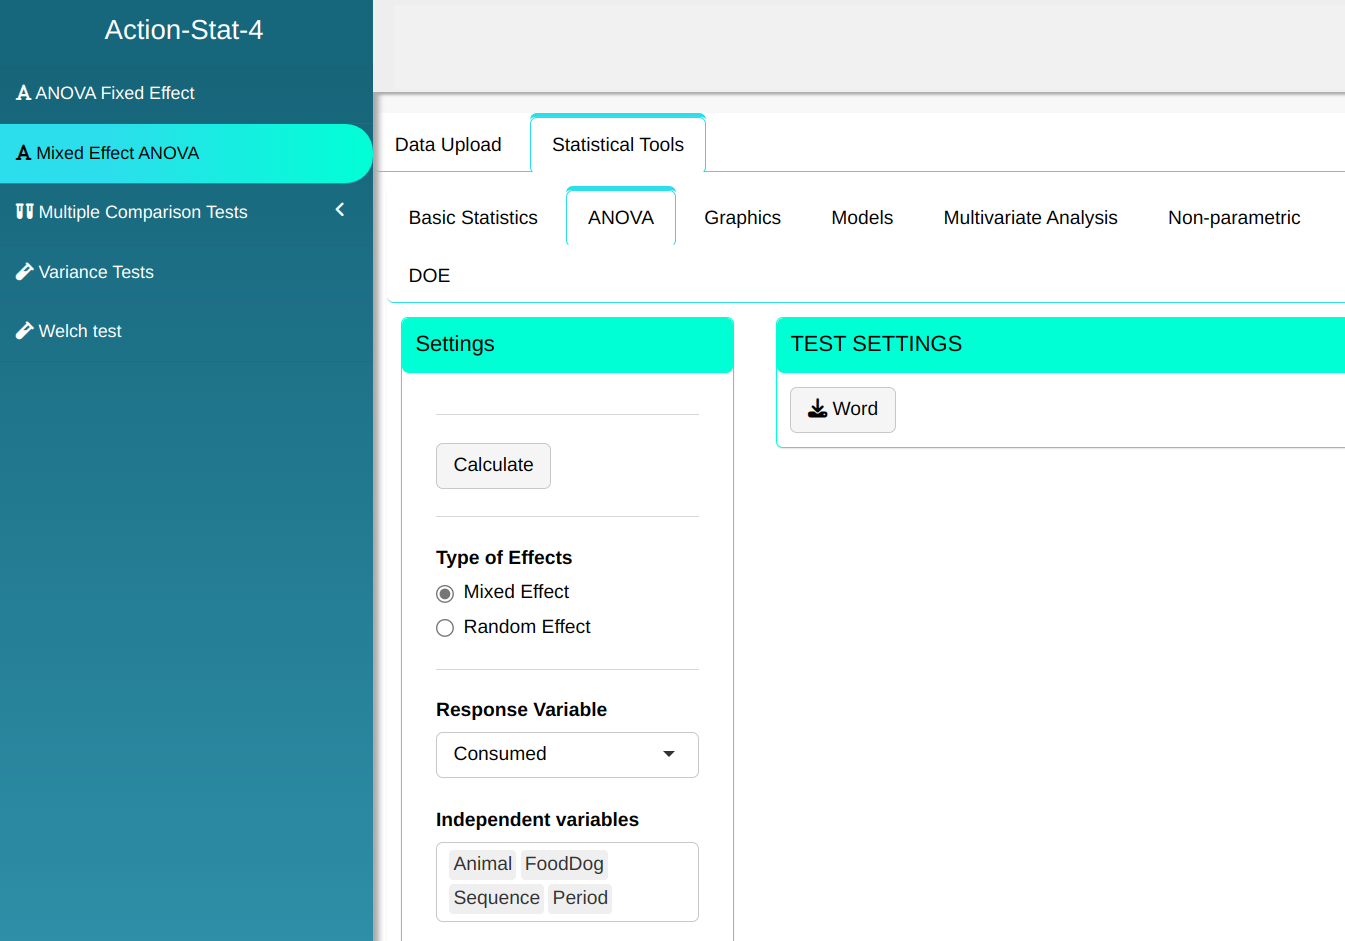Click the Consumed dropdown caret arrow
Screen dimensions: 1345x941
coord(669,754)
